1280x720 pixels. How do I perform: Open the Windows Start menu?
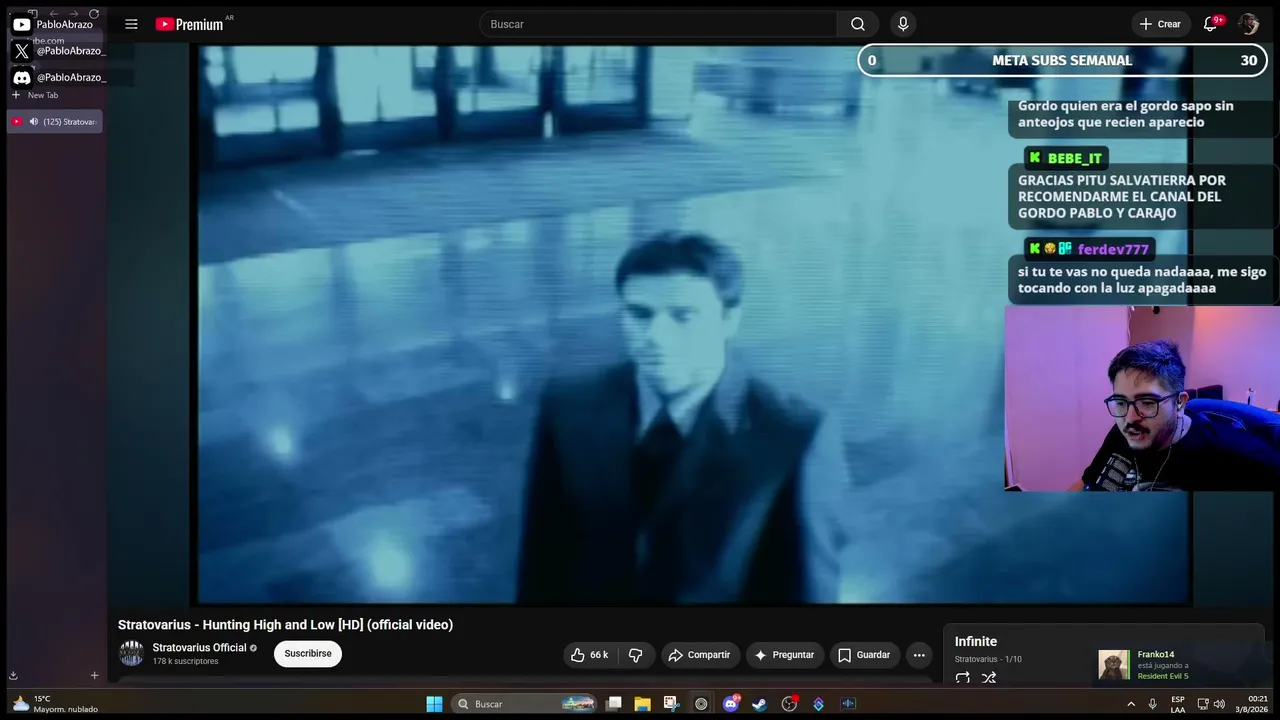[x=434, y=704]
